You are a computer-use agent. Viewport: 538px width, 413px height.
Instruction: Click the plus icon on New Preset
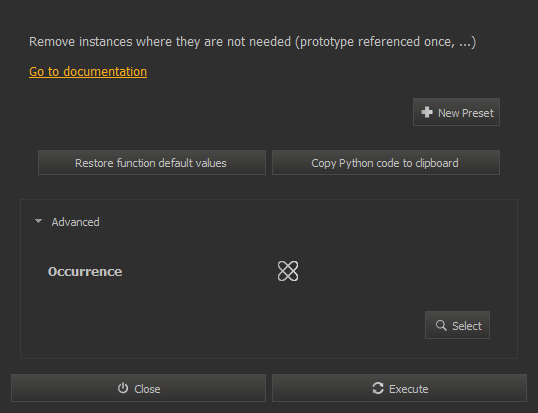tap(427, 112)
